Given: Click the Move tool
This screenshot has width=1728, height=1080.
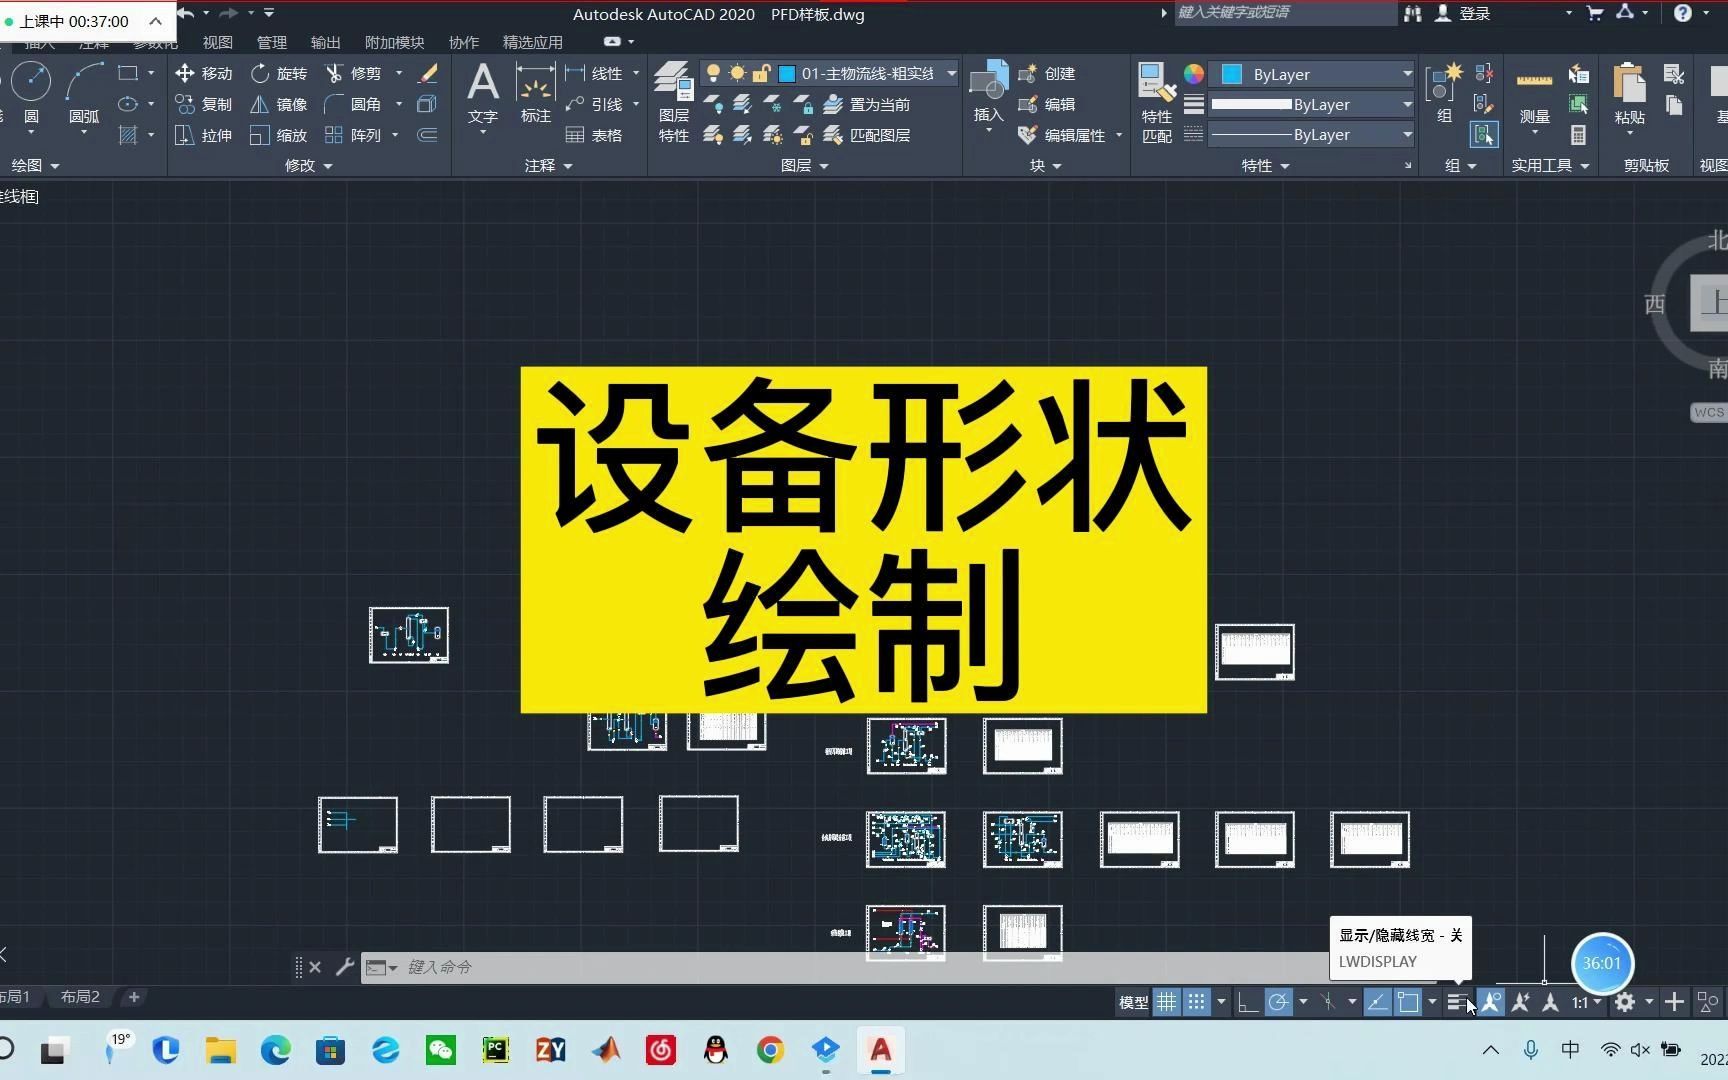Looking at the screenshot, I should 203,73.
